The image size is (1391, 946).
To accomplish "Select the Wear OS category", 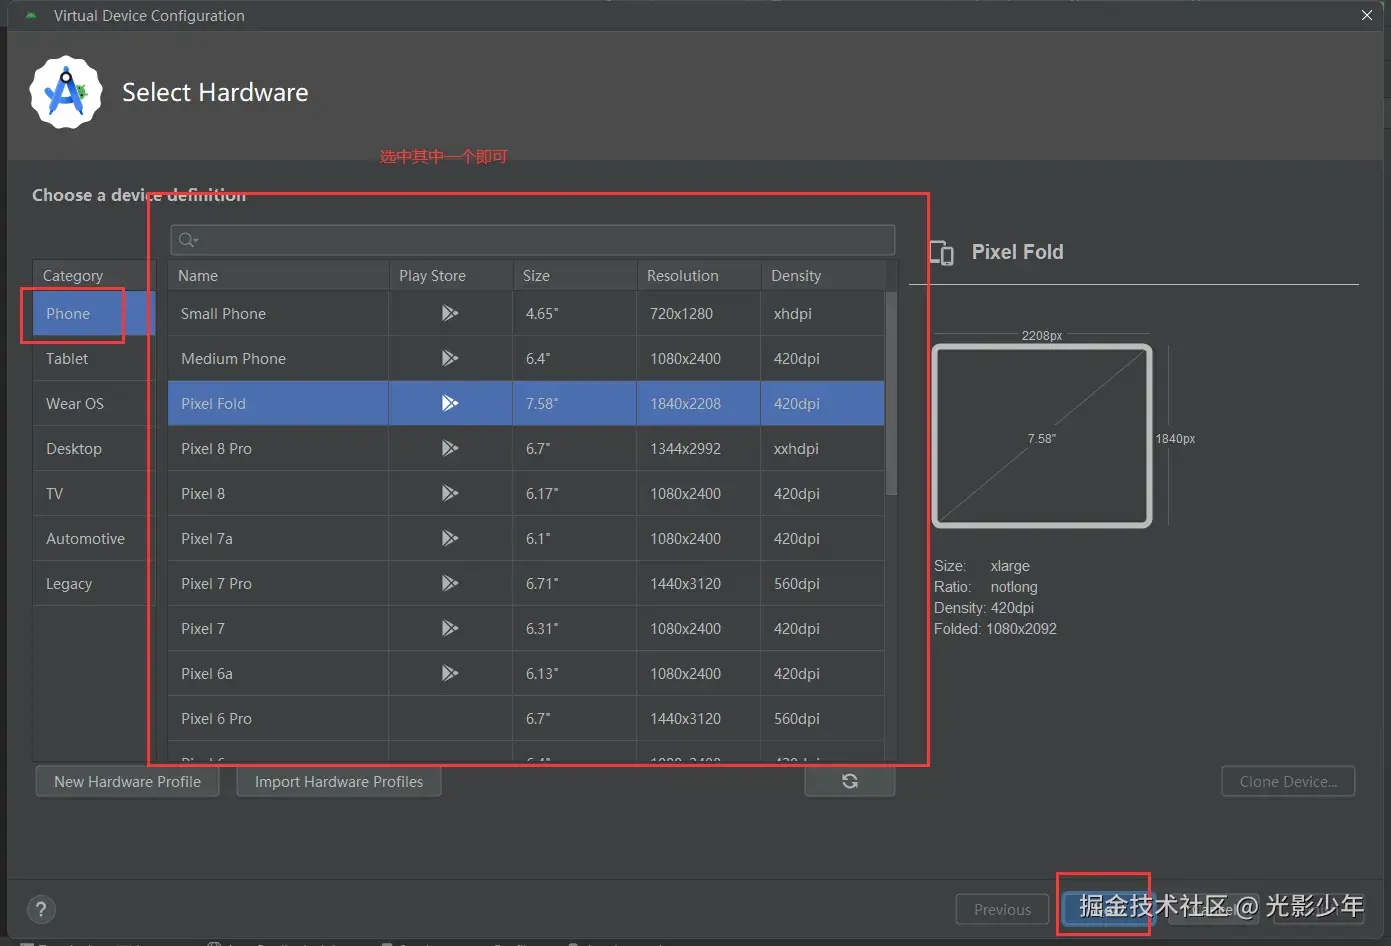I will coord(94,403).
